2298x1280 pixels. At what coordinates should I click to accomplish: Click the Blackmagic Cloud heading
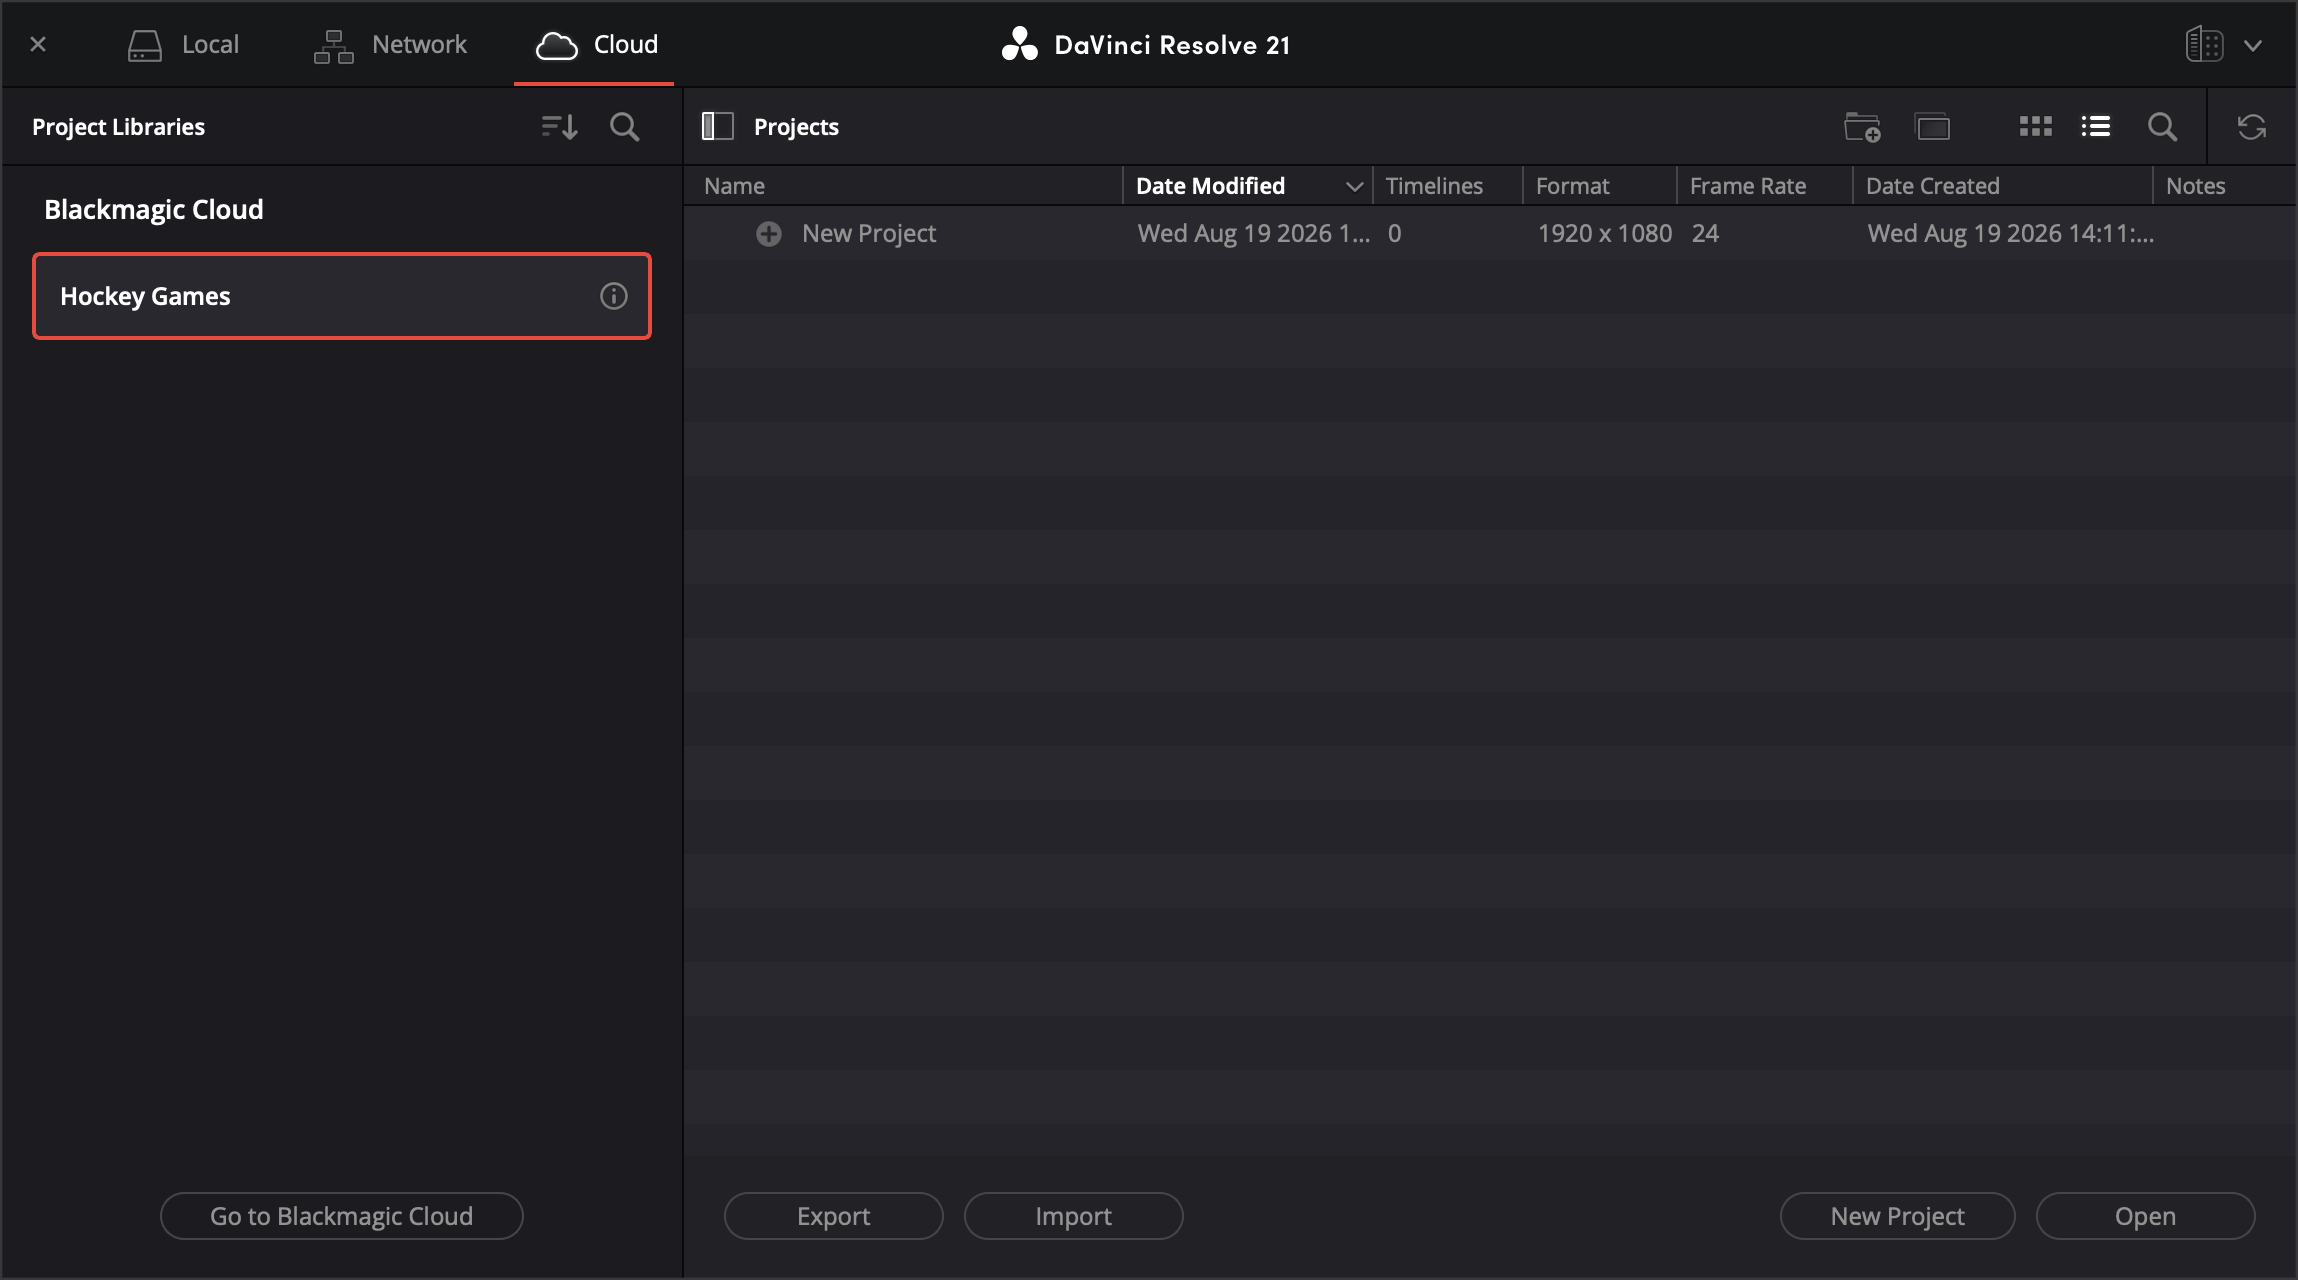tap(154, 209)
